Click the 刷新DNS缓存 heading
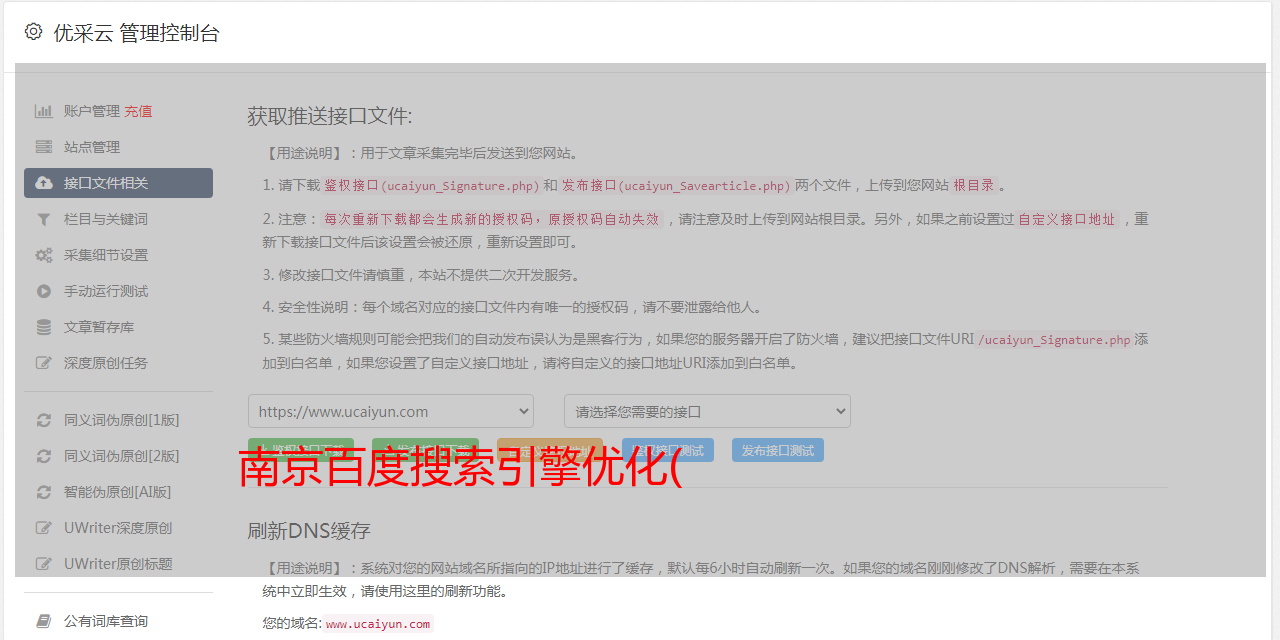The height and width of the screenshot is (640, 1280). 309,530
